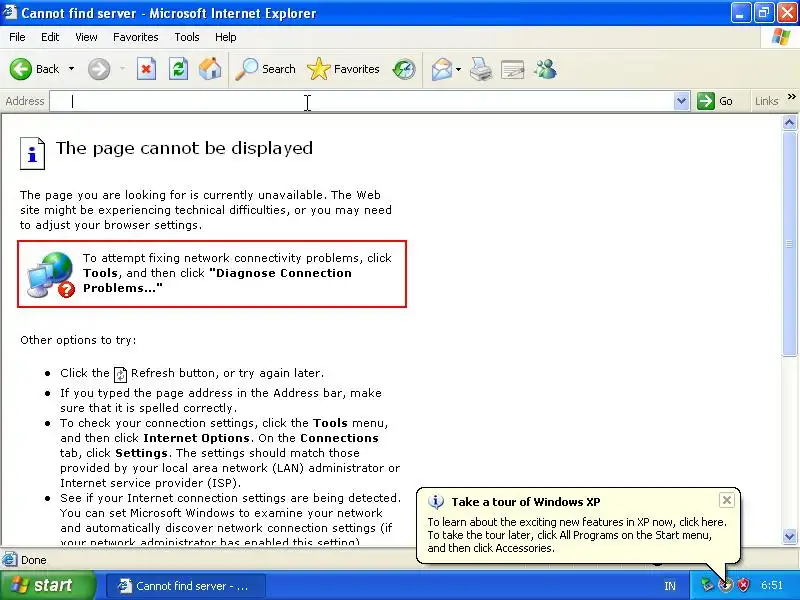Click the Edit page icon
The width and height of the screenshot is (800, 600).
pos(513,69)
